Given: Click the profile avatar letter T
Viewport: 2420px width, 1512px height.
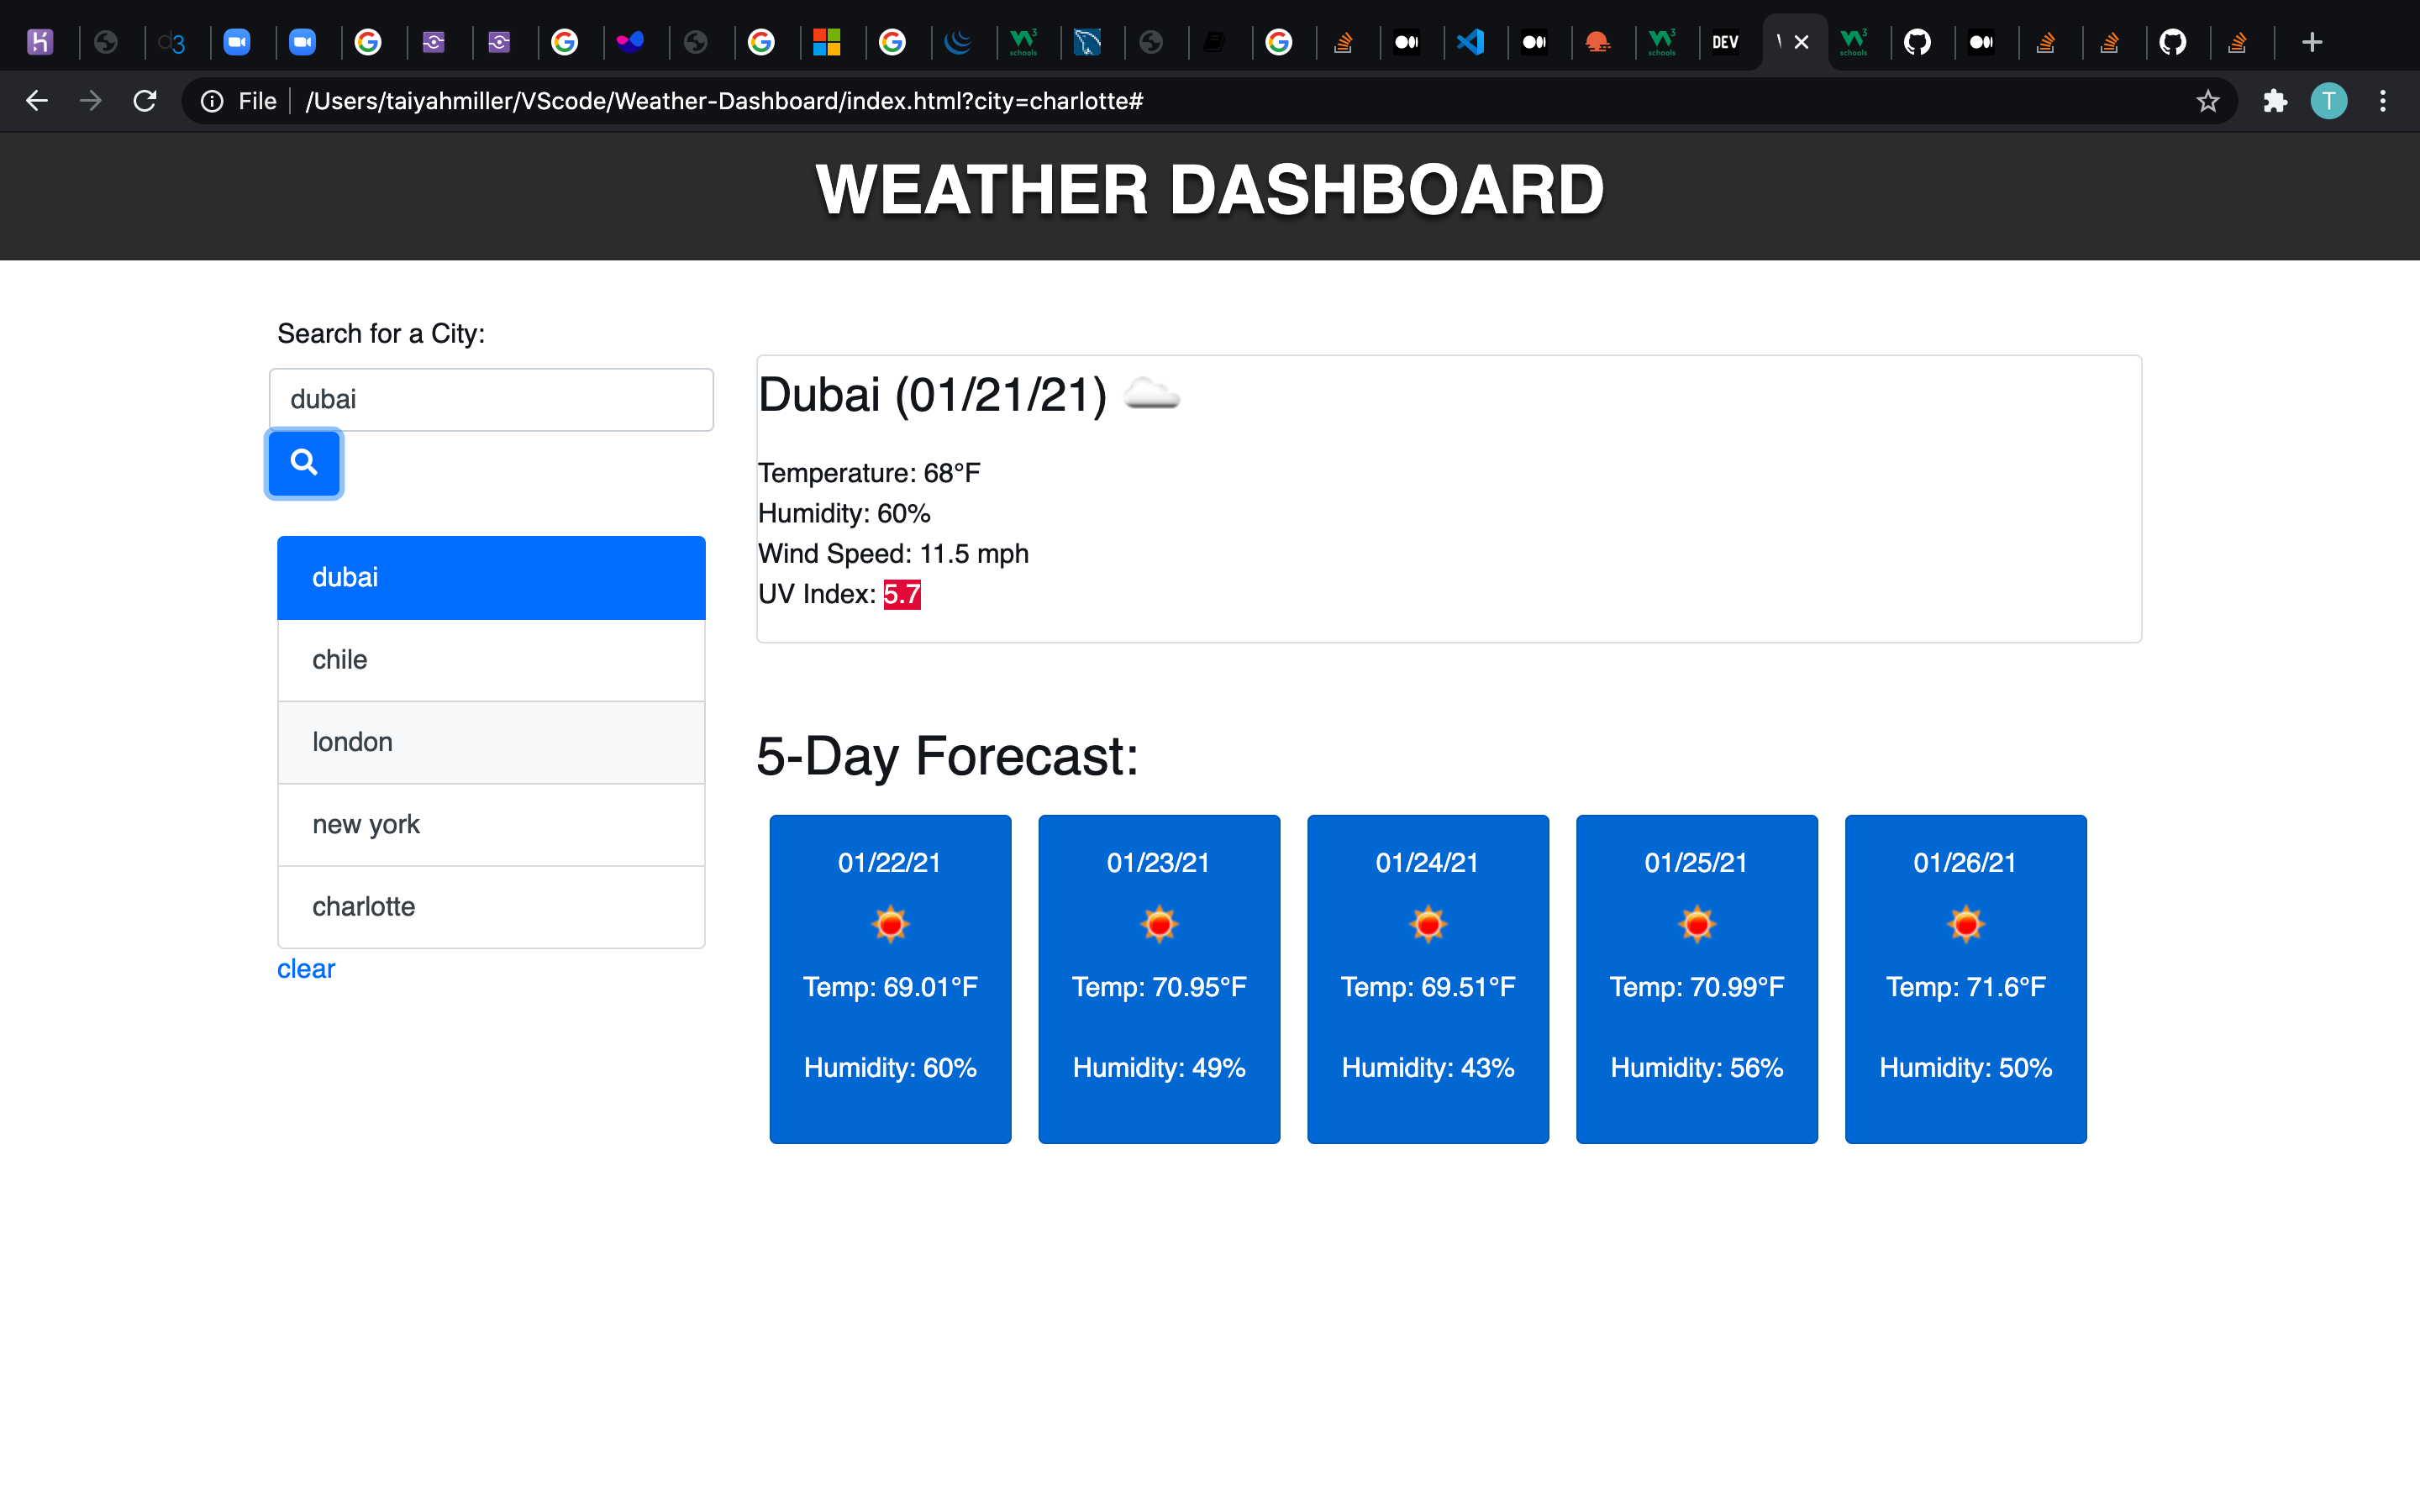Looking at the screenshot, I should [2328, 101].
